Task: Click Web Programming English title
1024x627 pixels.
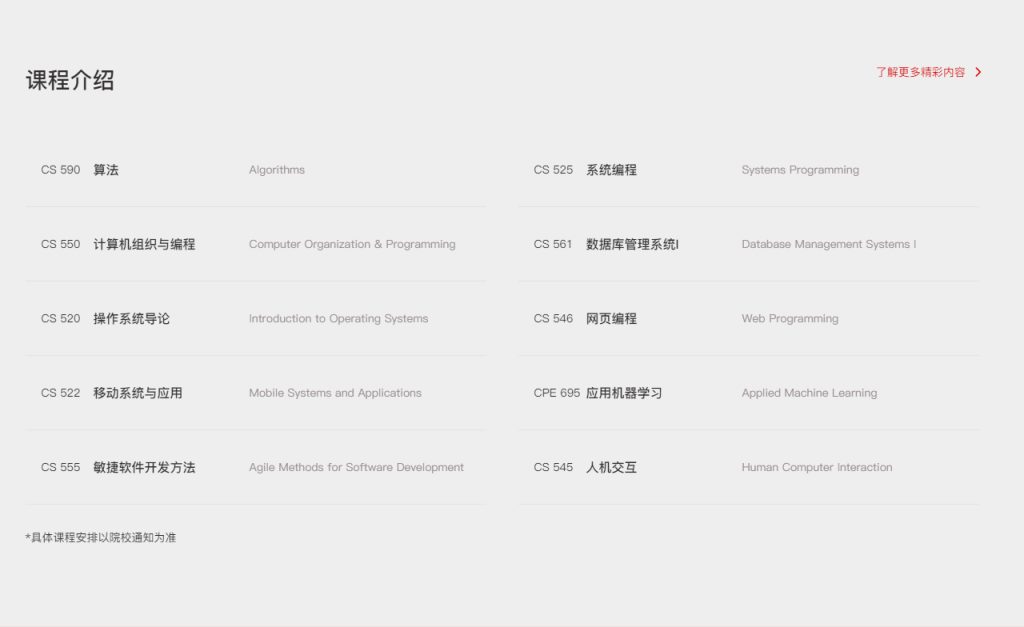Action: pyautogui.click(x=790, y=319)
